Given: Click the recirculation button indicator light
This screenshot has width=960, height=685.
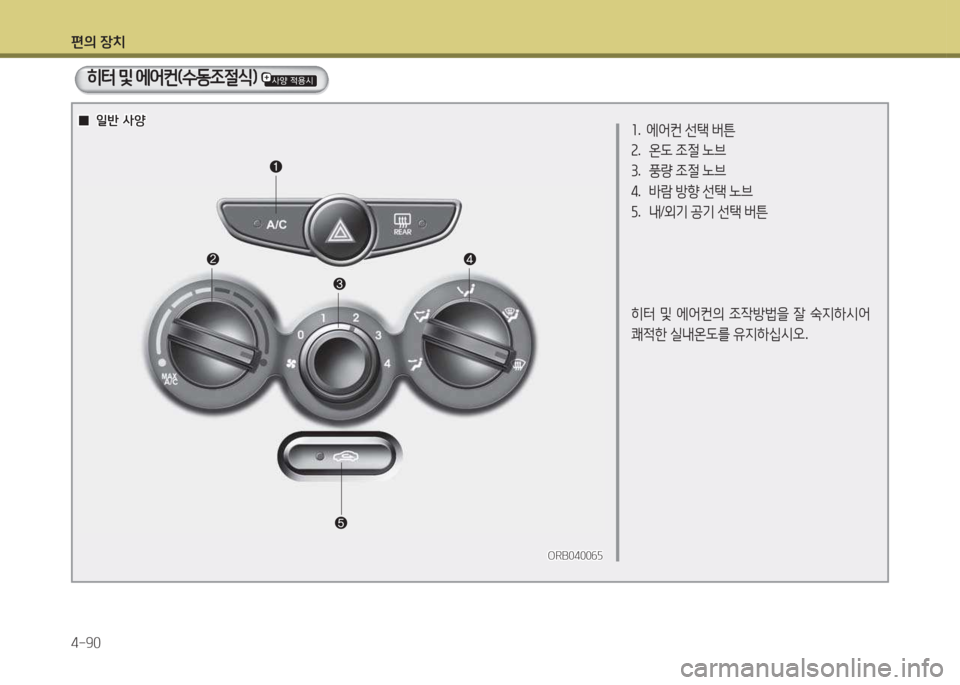Looking at the screenshot, I should pos(319,457).
